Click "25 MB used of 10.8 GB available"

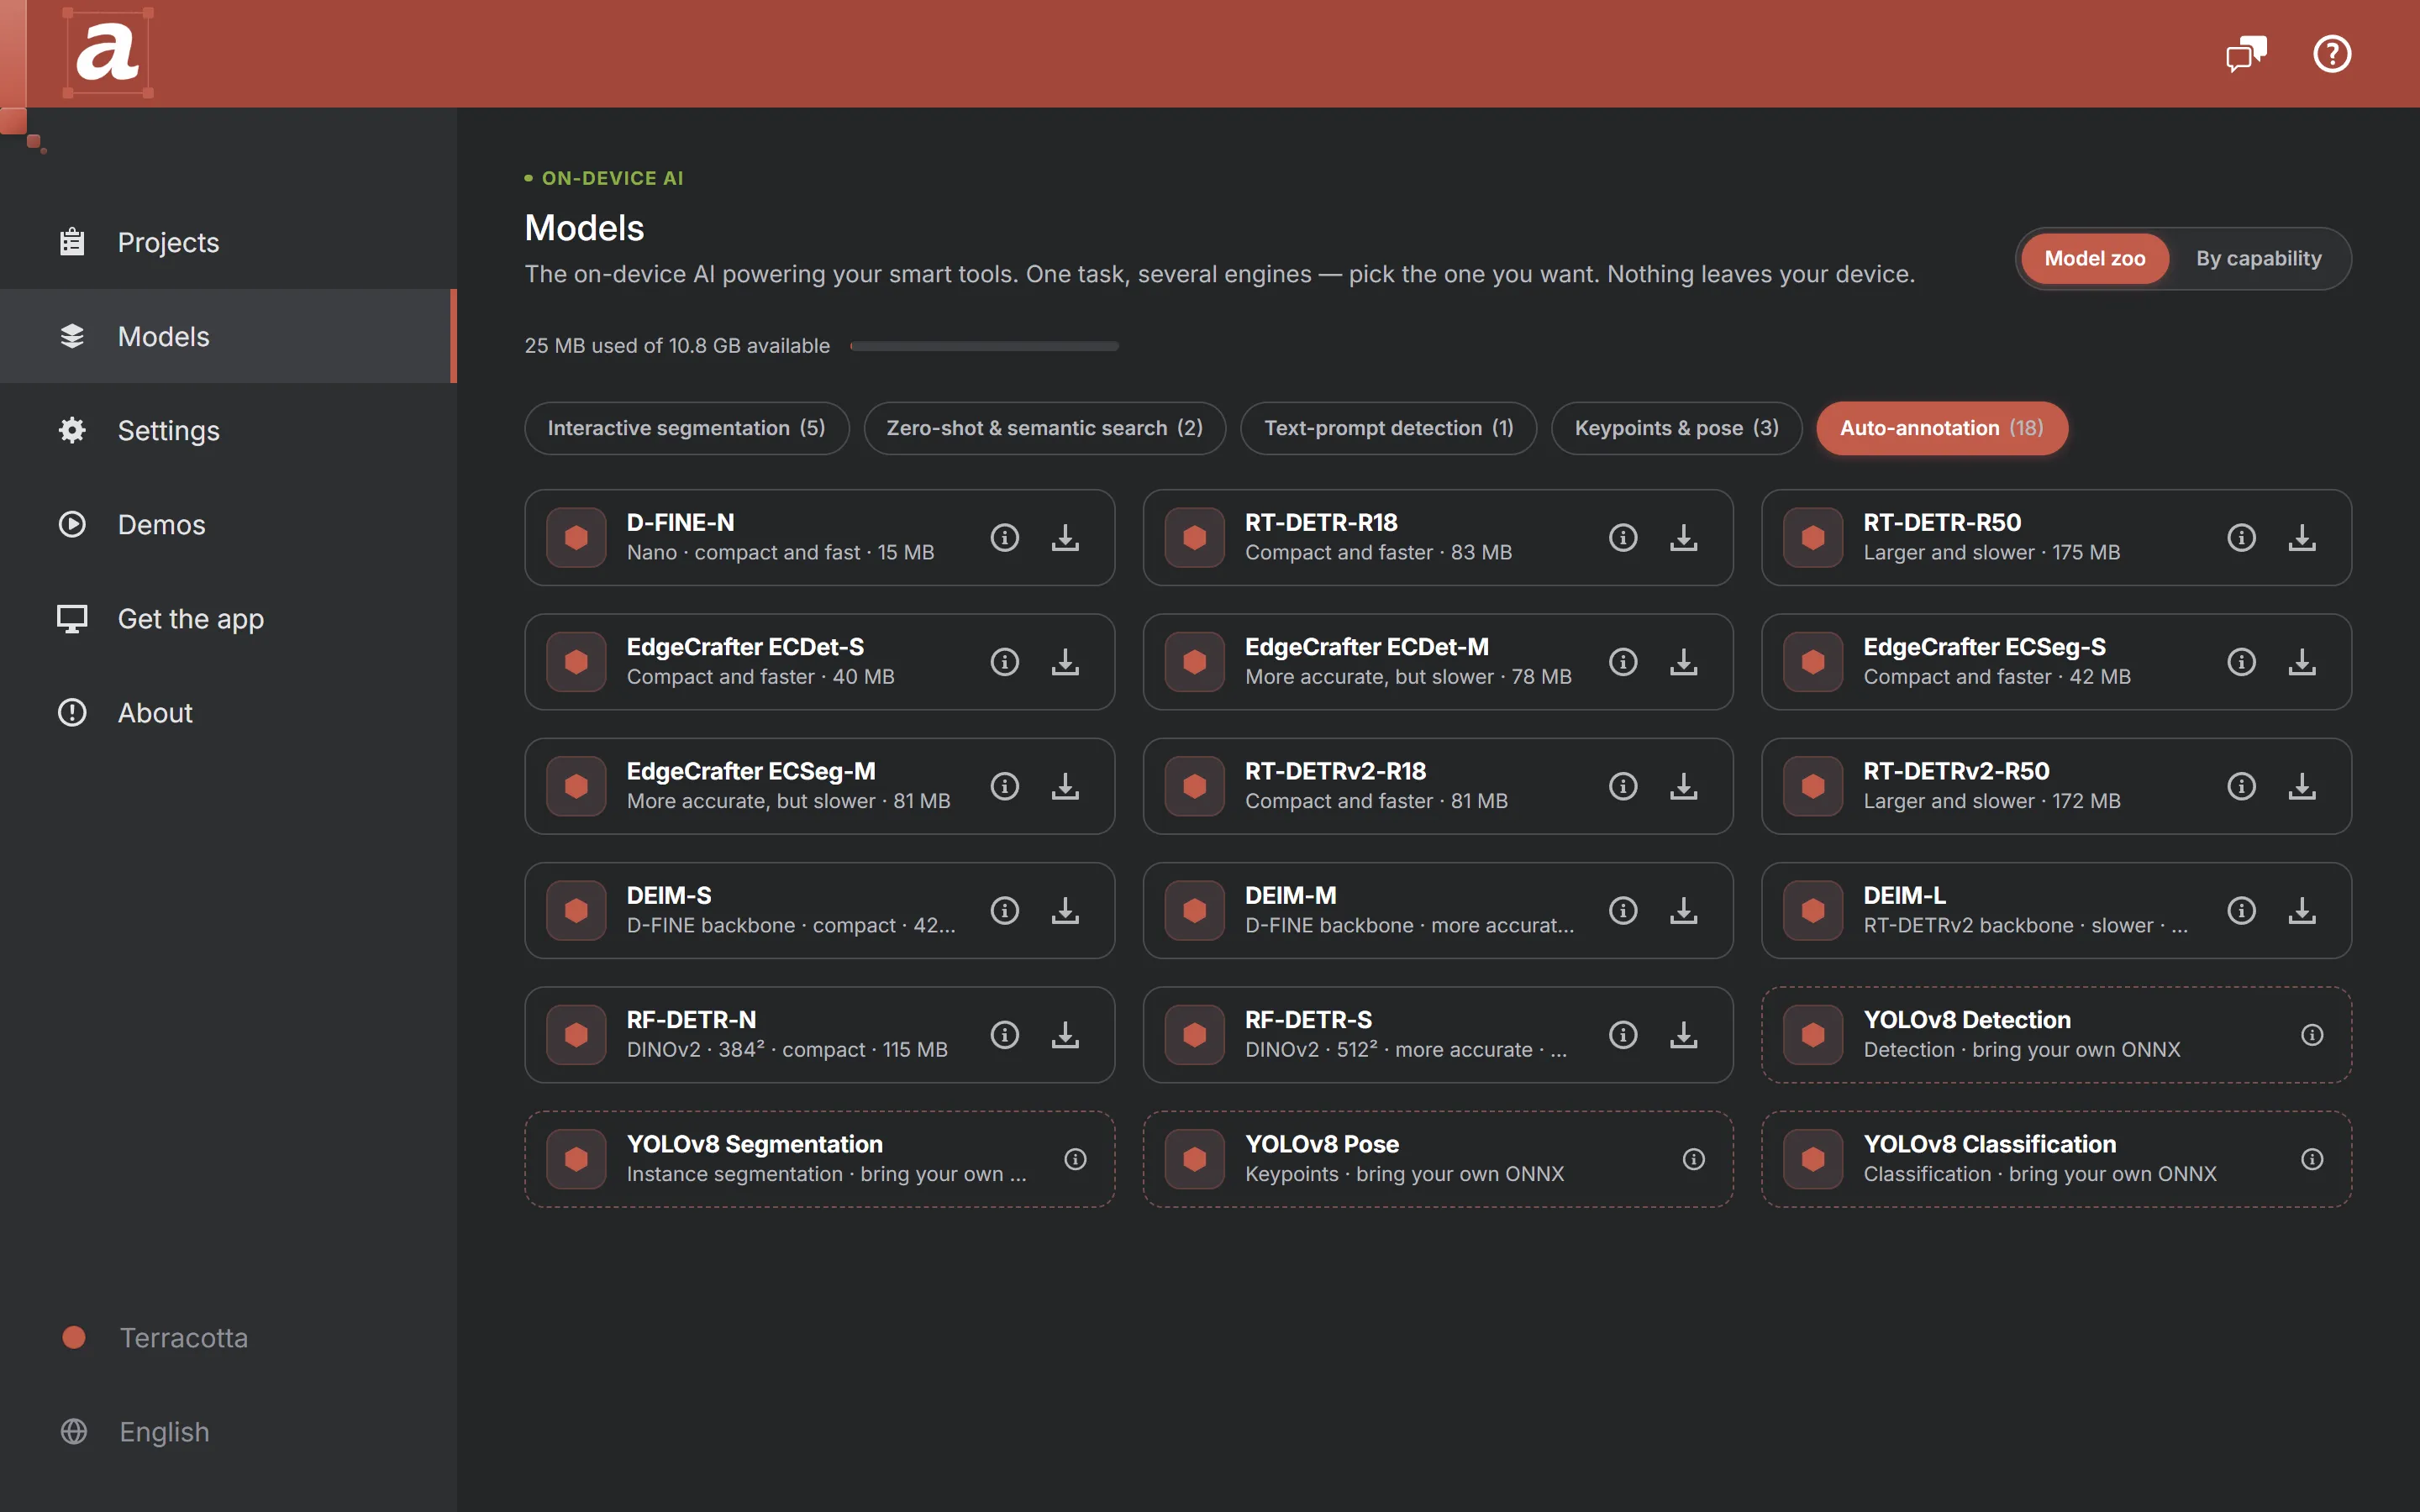coord(677,346)
